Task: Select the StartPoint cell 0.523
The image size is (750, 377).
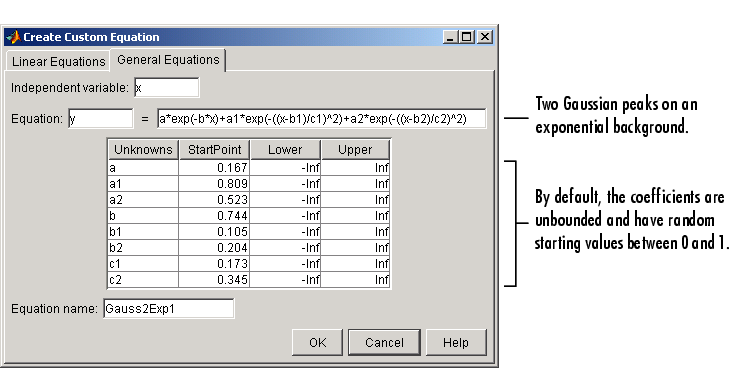Action: point(214,200)
